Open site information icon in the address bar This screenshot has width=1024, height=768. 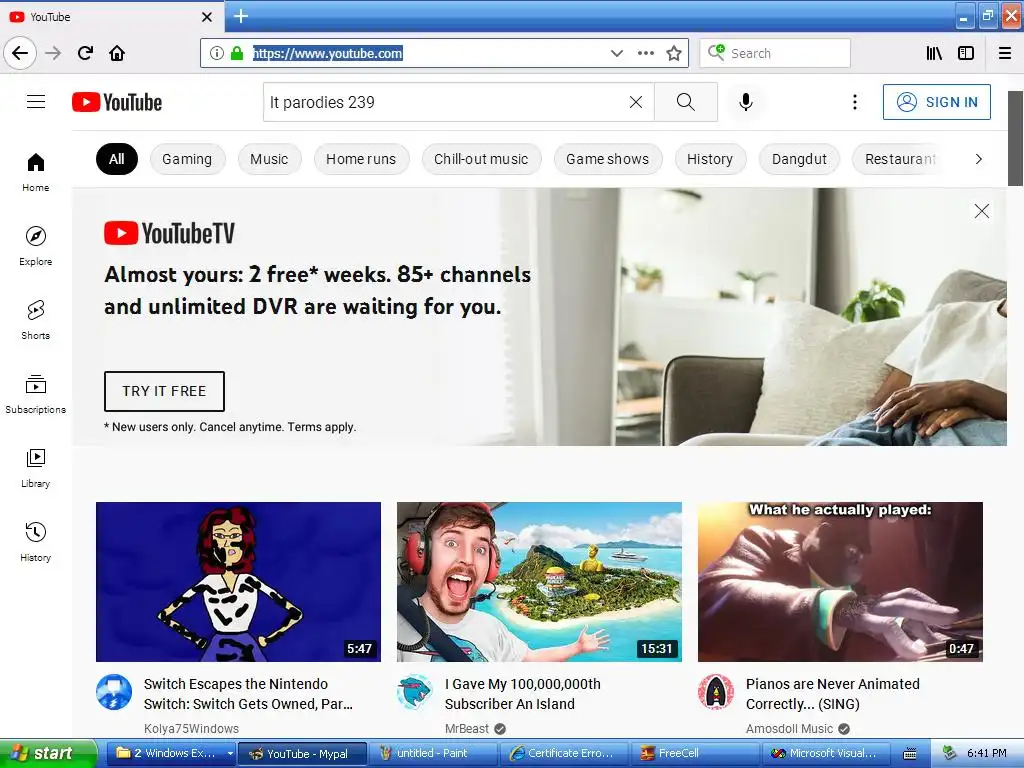[217, 53]
